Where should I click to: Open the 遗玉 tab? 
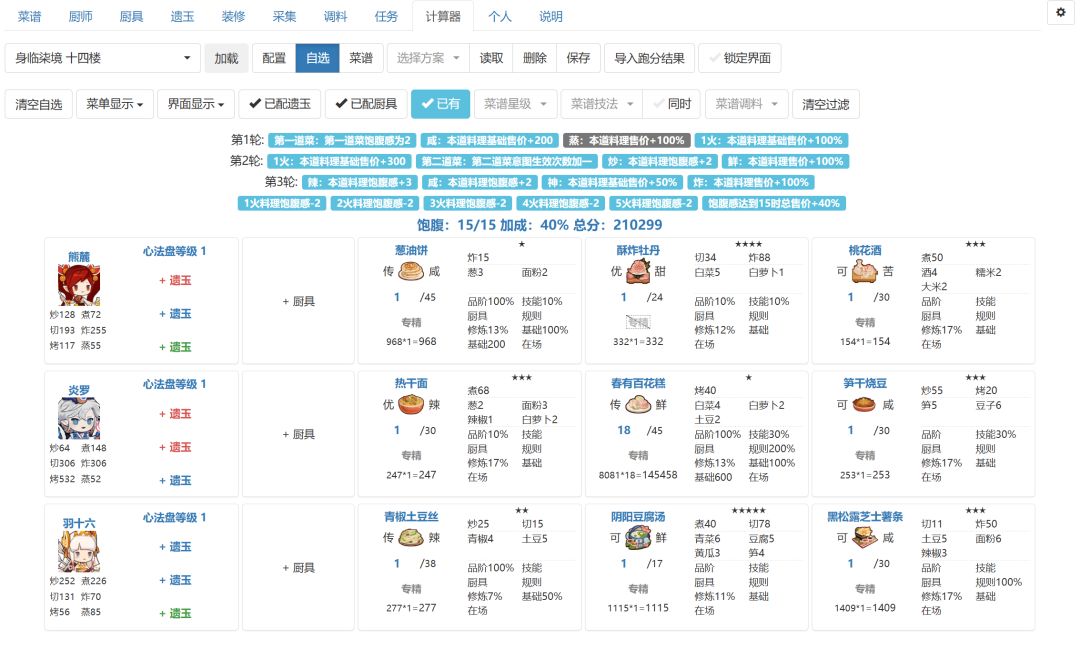183,17
